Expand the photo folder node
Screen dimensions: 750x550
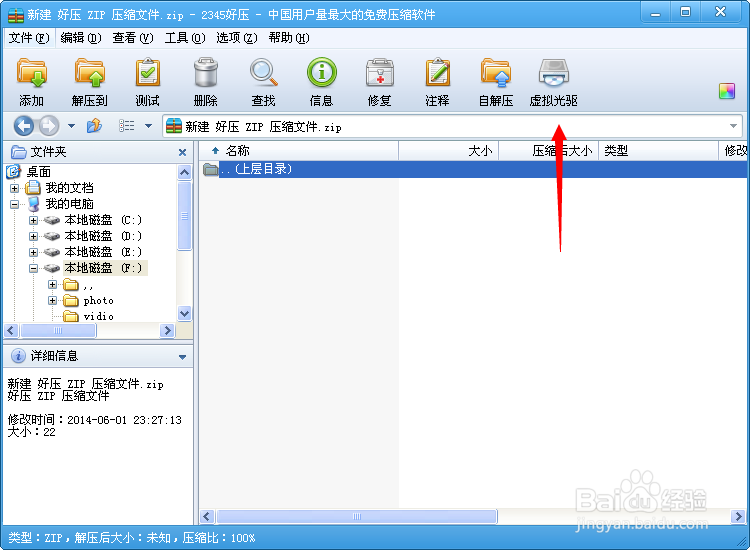tap(53, 300)
